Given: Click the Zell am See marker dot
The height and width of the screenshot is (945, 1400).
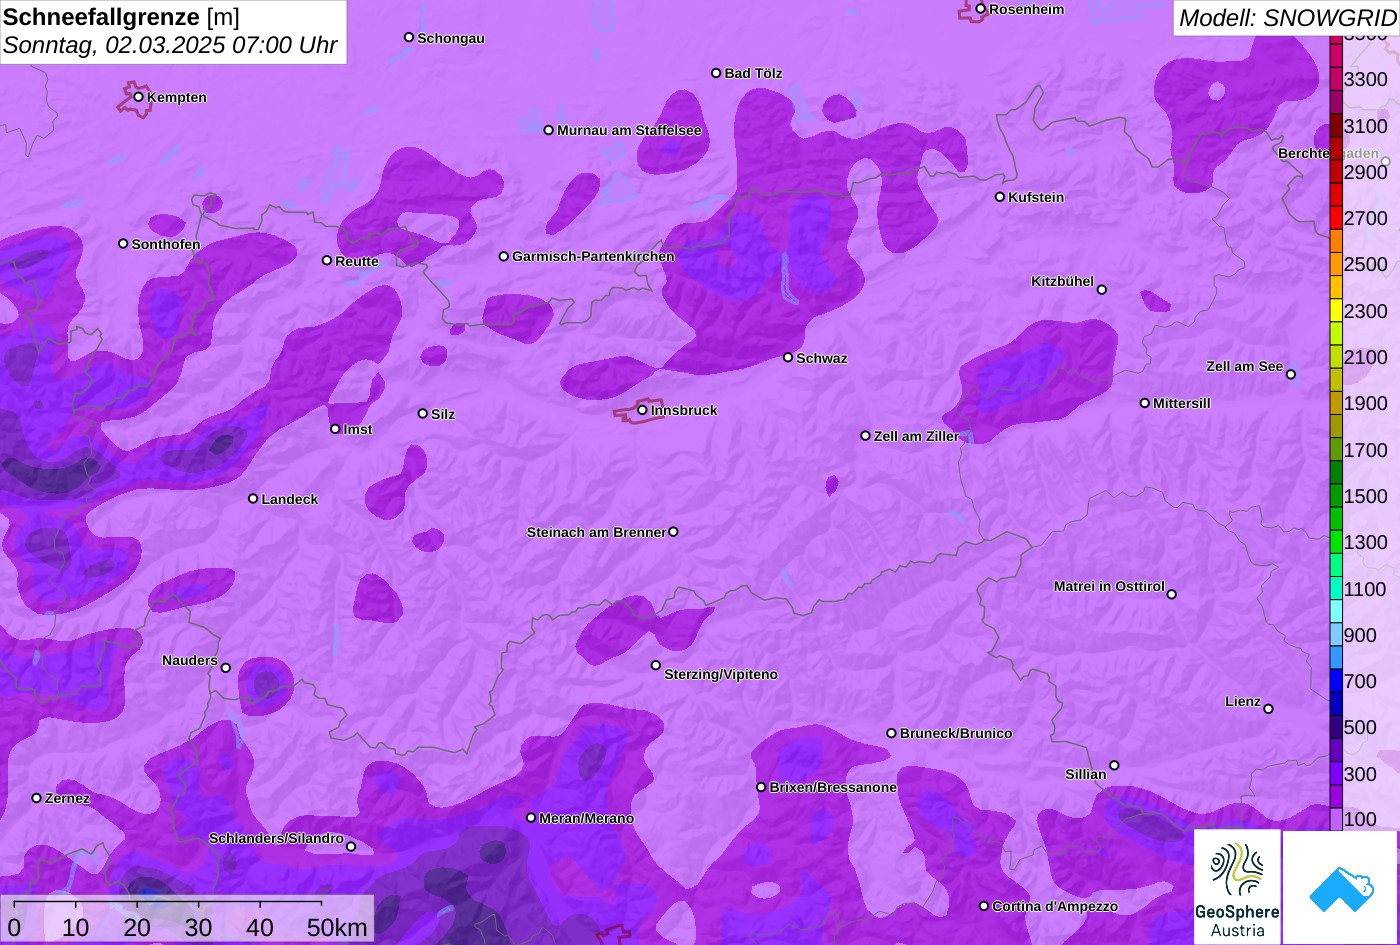Looking at the screenshot, I should click(x=1291, y=375).
